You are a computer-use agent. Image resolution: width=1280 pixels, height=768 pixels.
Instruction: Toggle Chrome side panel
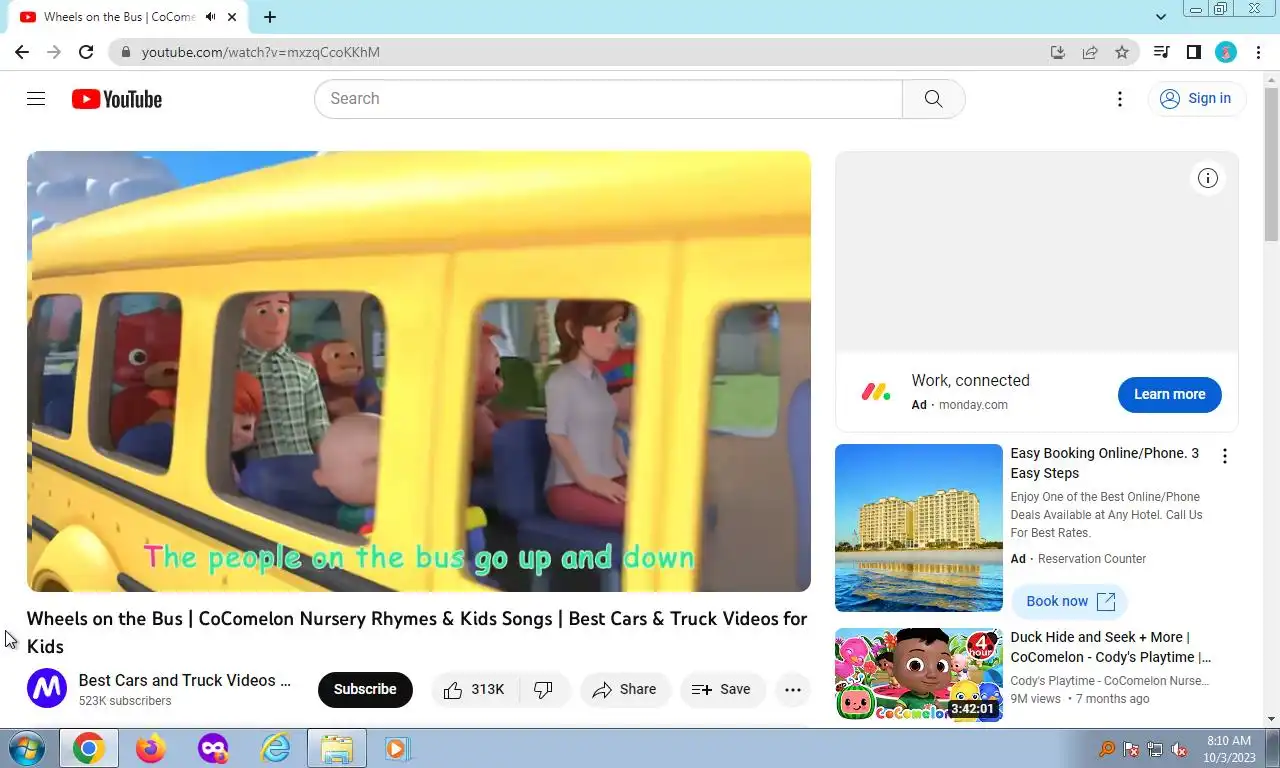coord(1193,52)
